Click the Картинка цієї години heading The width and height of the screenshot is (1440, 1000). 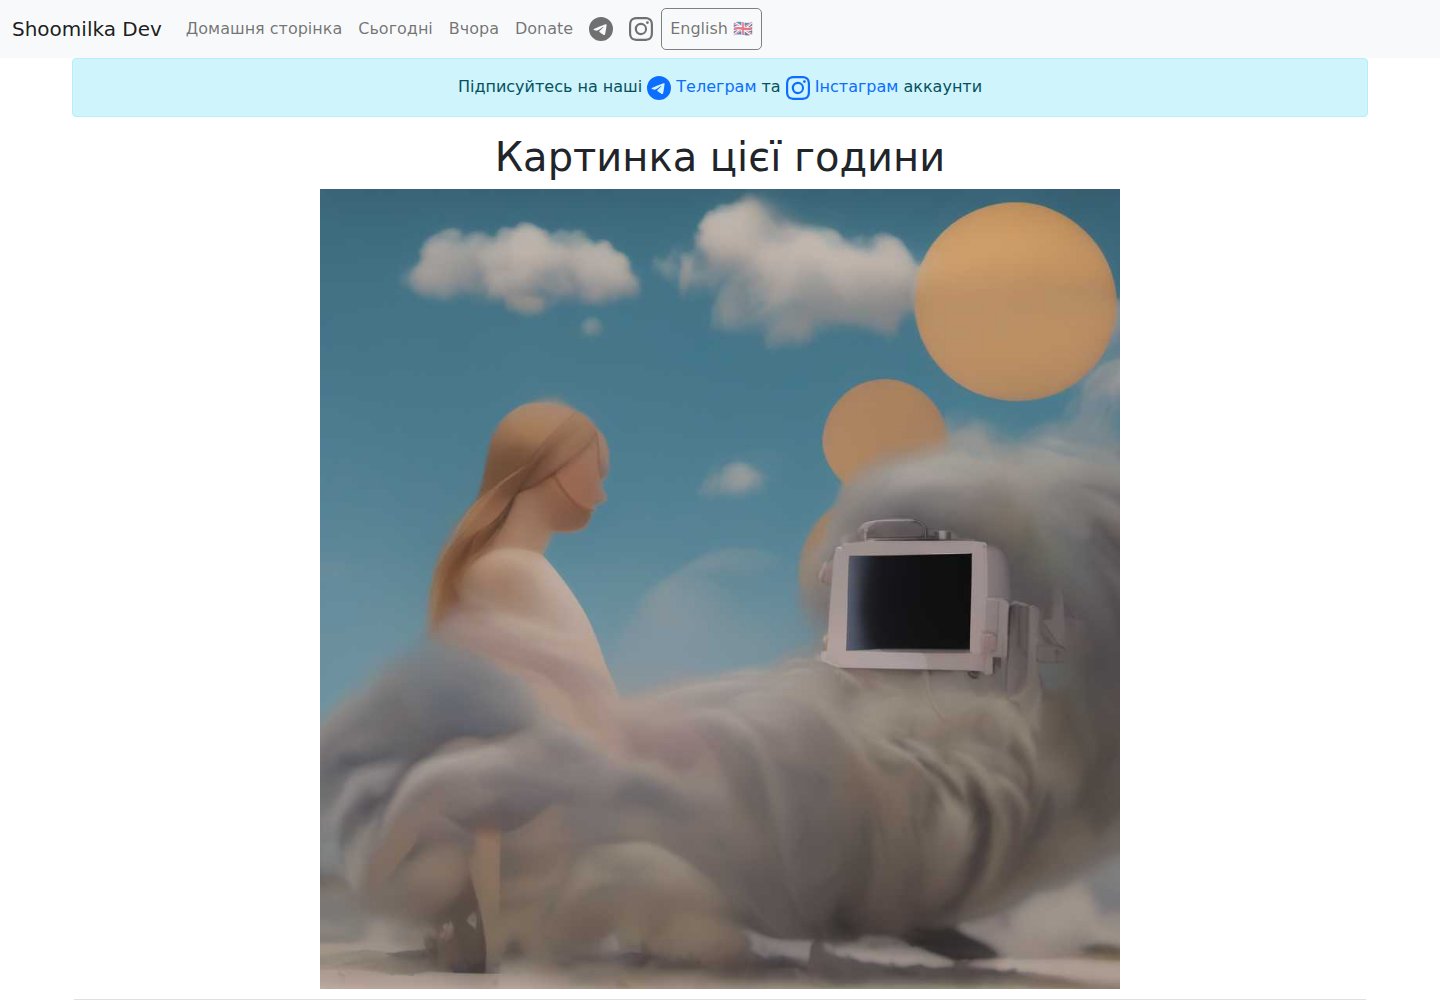click(x=720, y=157)
